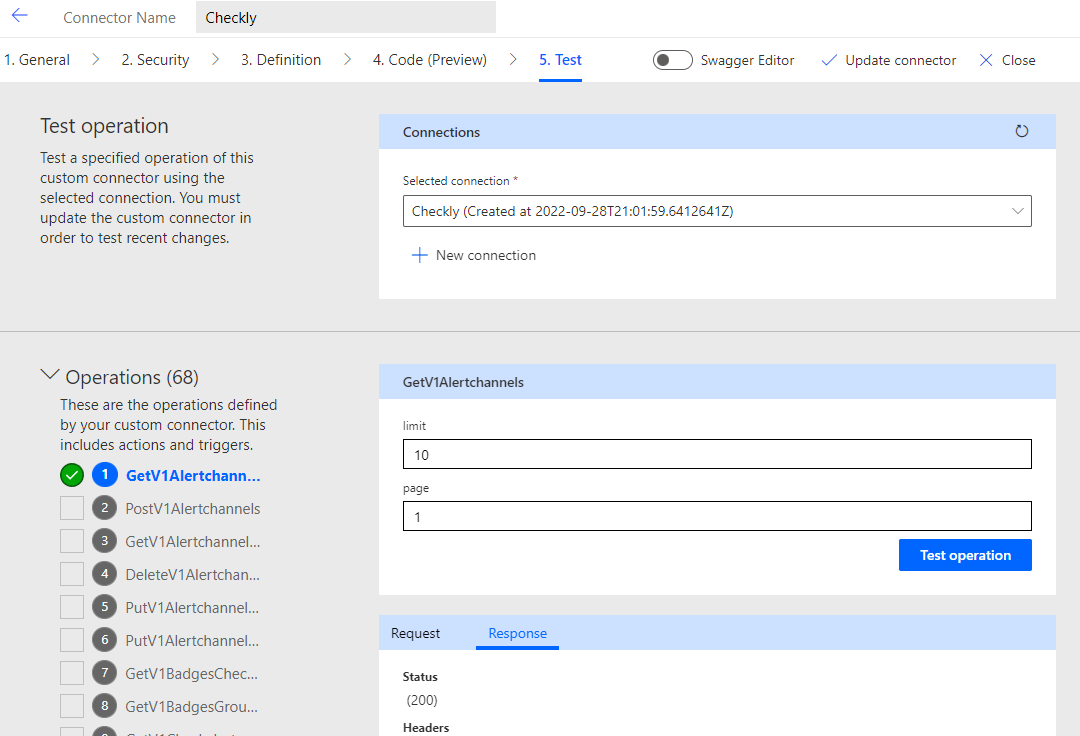Viewport: 1080px width, 736px height.
Task: Refresh the Connections list
Action: pos(1021,131)
